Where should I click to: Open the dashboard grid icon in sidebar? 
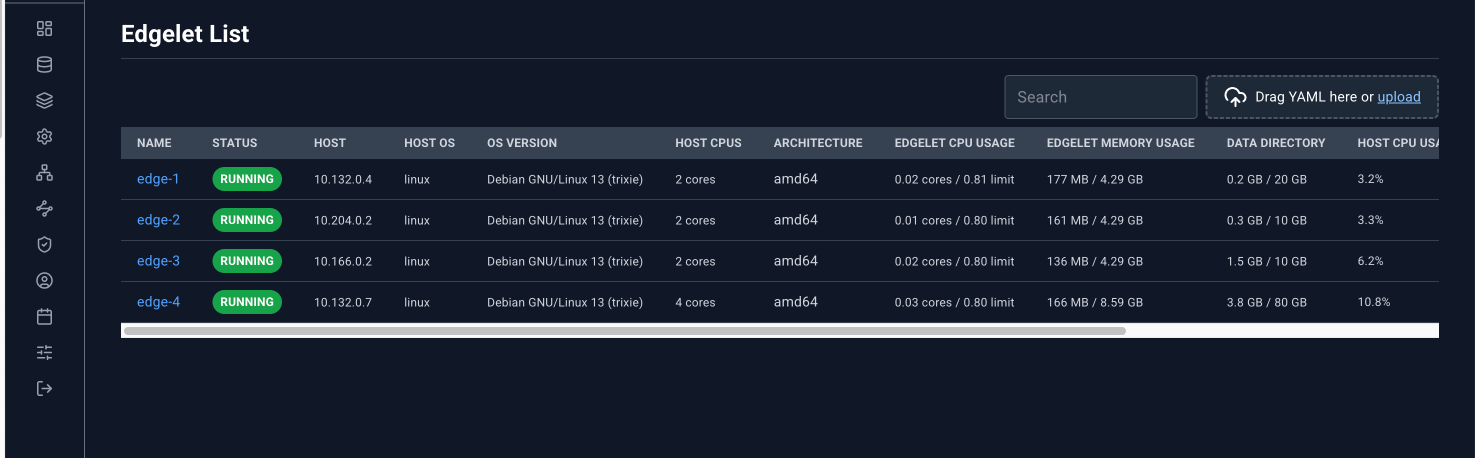click(x=44, y=28)
